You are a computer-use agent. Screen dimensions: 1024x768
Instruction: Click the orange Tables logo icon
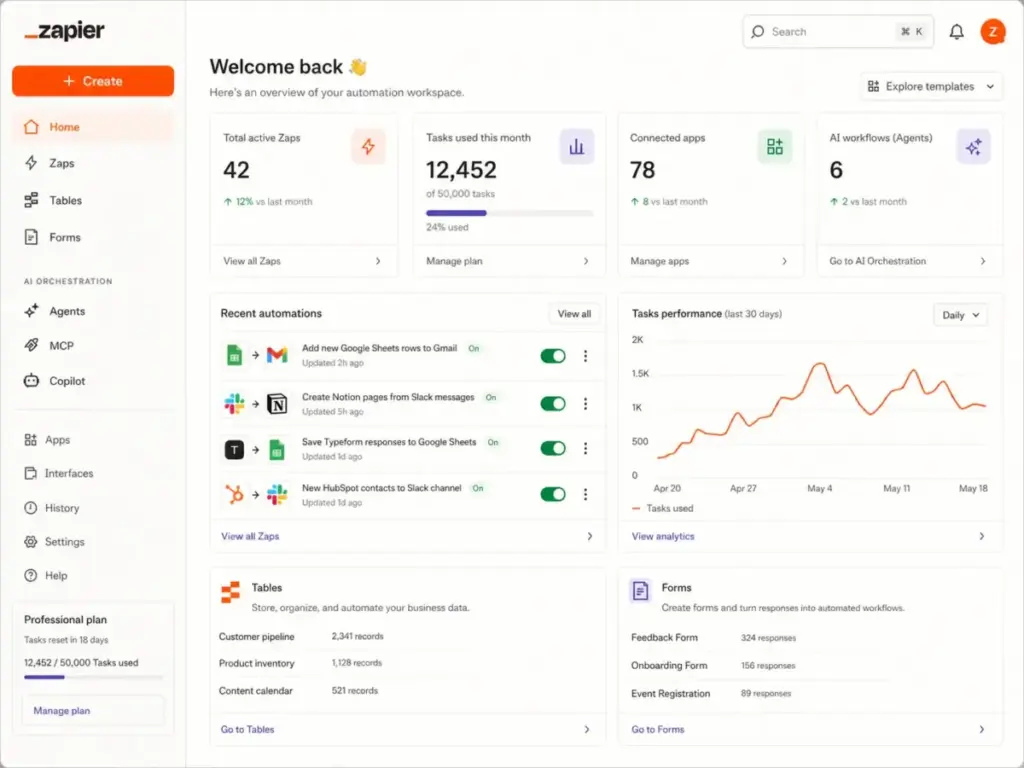[230, 592]
